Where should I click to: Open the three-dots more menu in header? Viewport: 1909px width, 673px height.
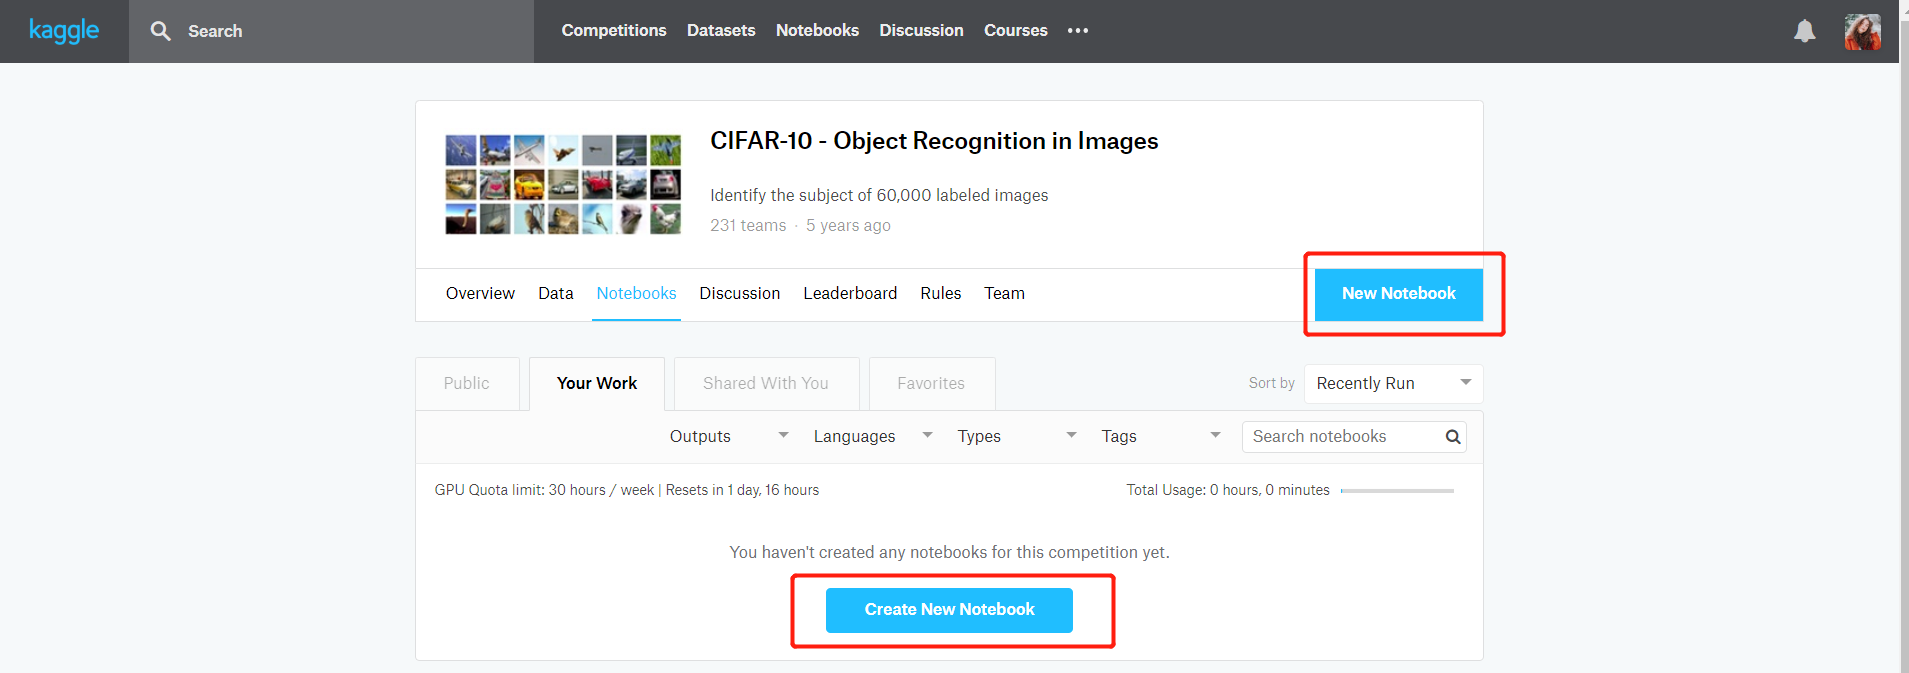tap(1077, 31)
